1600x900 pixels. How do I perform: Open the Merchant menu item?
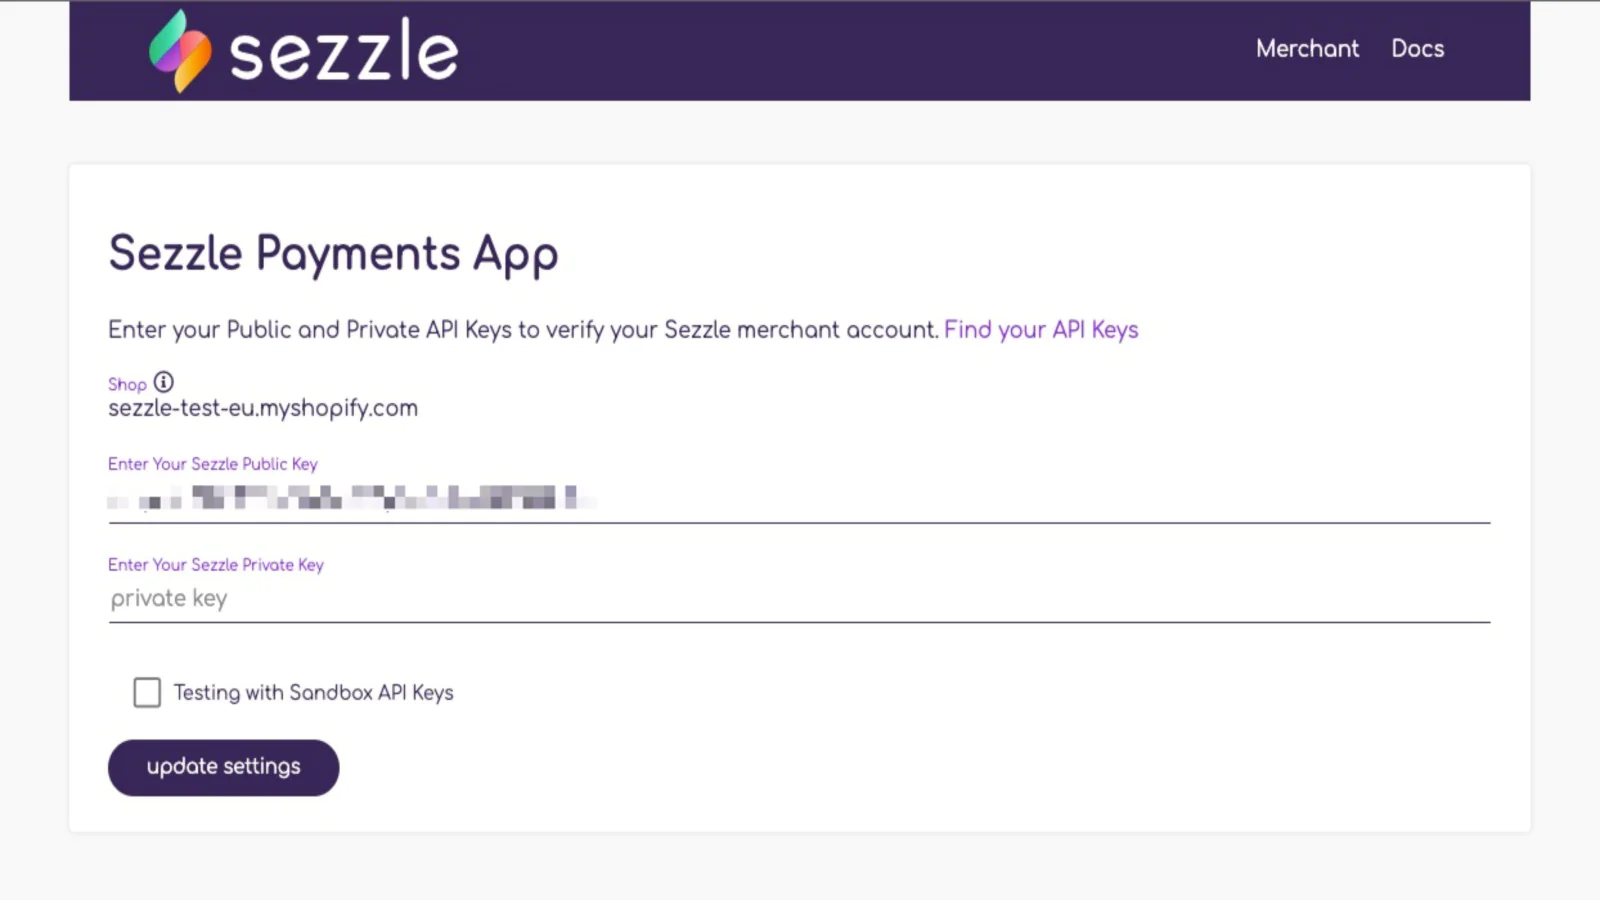pos(1307,48)
